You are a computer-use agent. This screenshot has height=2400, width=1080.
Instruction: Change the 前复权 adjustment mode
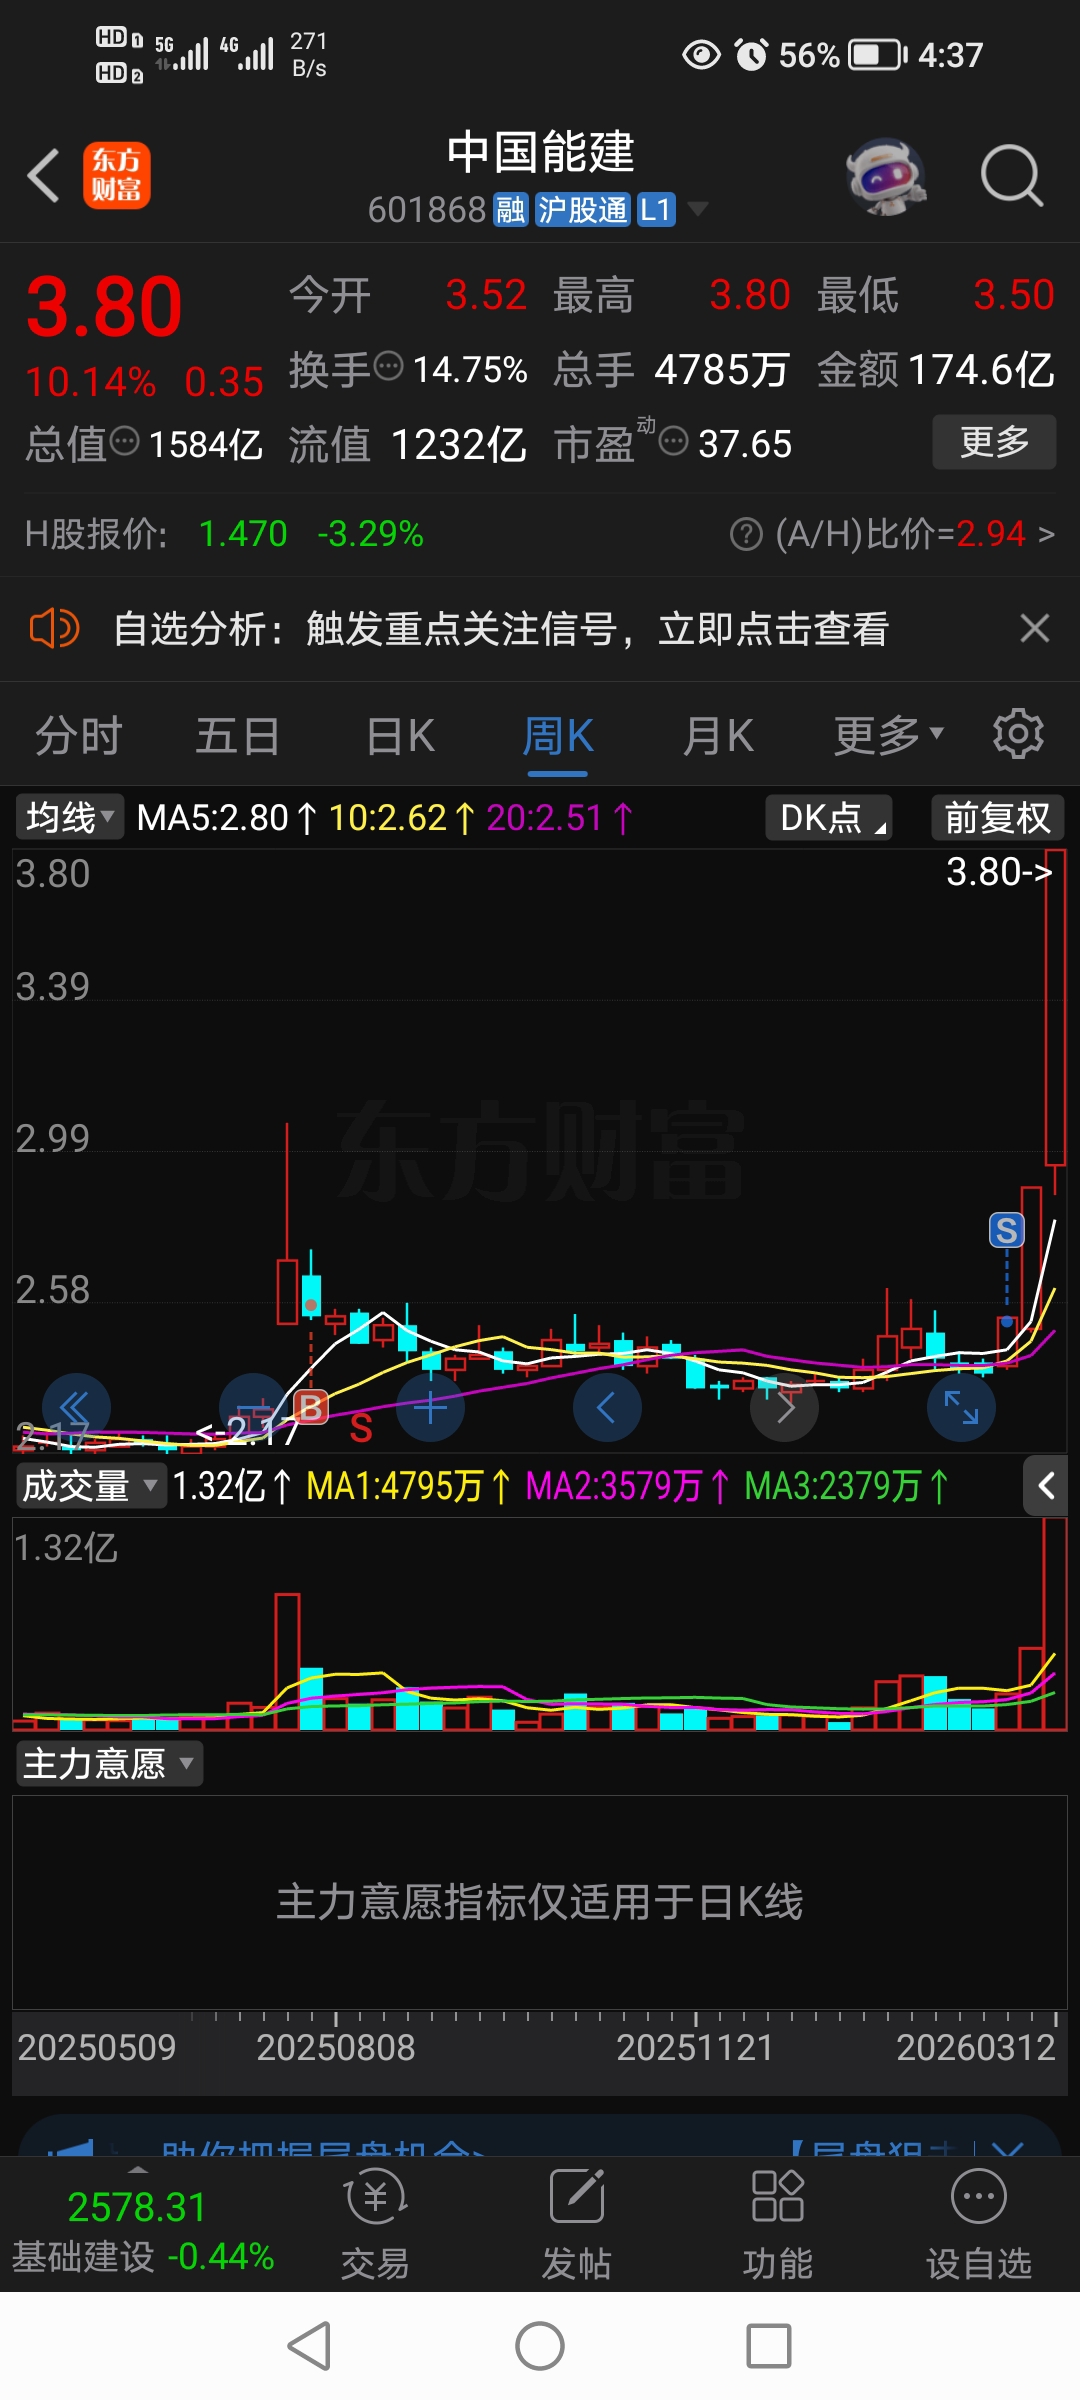[997, 818]
